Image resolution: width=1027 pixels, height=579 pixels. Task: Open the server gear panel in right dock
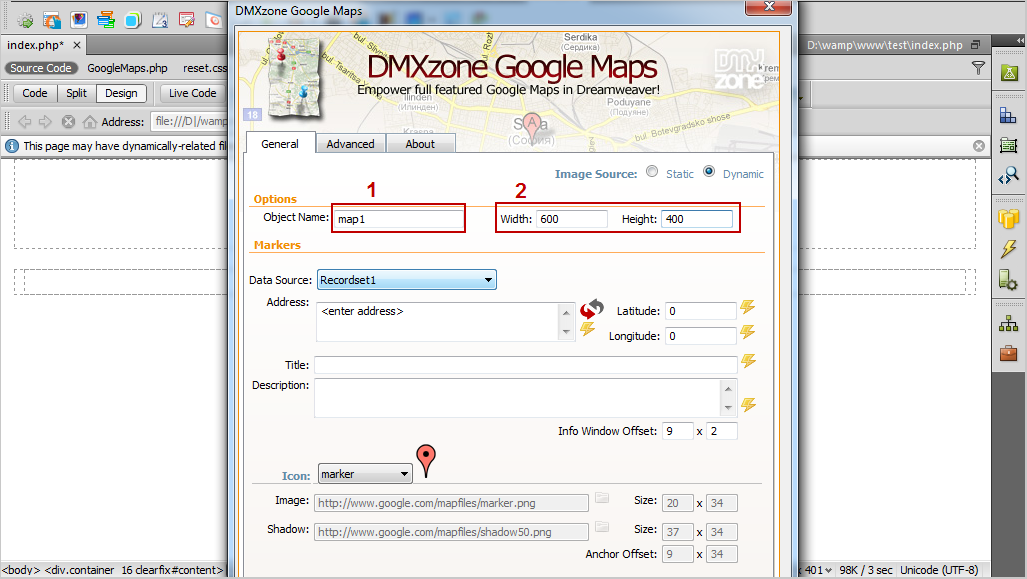pyautogui.click(x=1009, y=280)
